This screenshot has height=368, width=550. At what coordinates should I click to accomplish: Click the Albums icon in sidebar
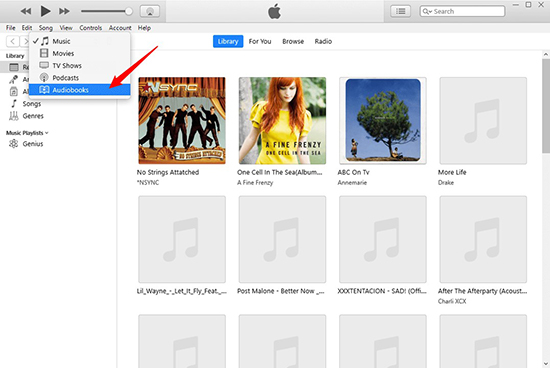pyautogui.click(x=14, y=92)
